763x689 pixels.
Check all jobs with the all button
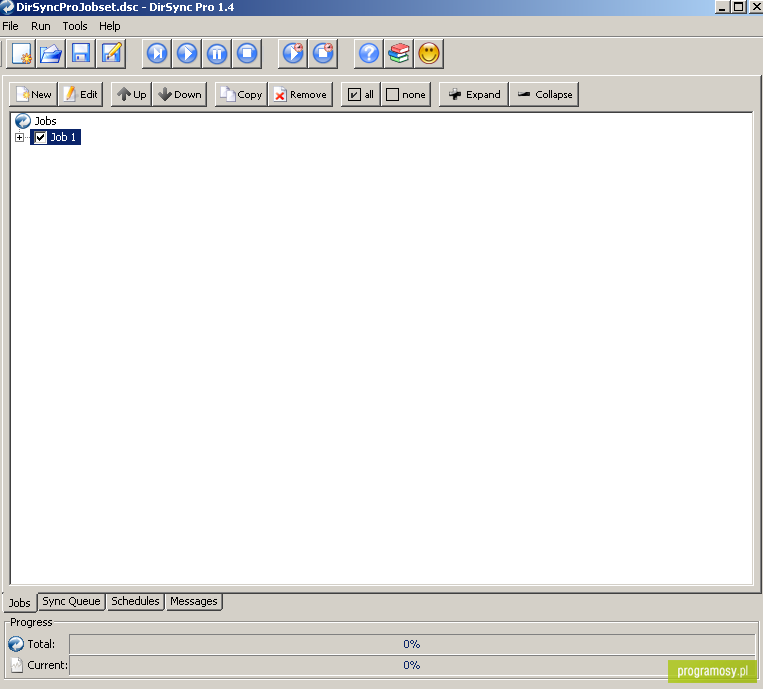click(361, 94)
